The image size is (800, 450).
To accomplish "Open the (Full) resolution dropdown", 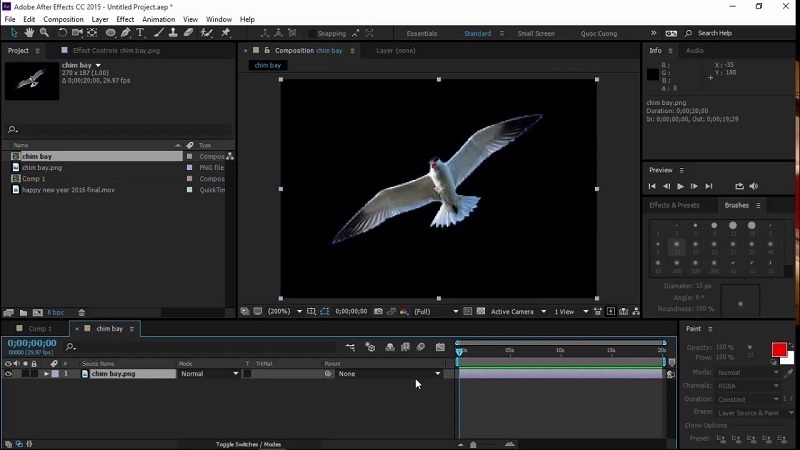I will click(435, 311).
